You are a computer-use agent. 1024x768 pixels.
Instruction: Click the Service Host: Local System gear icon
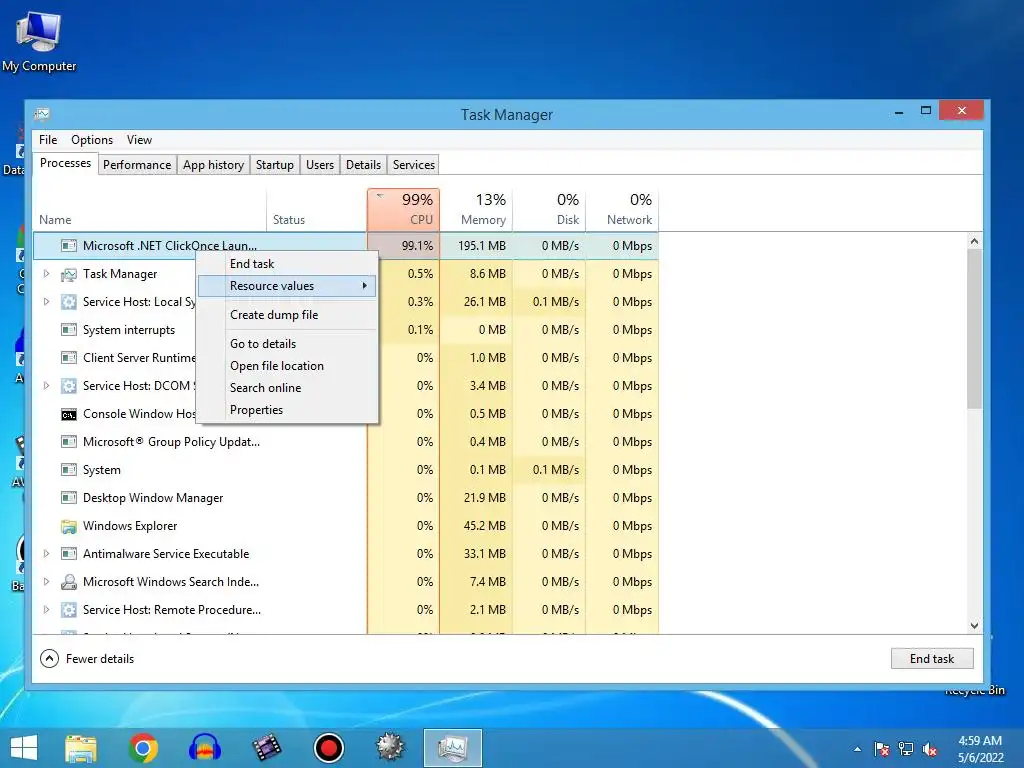69,302
